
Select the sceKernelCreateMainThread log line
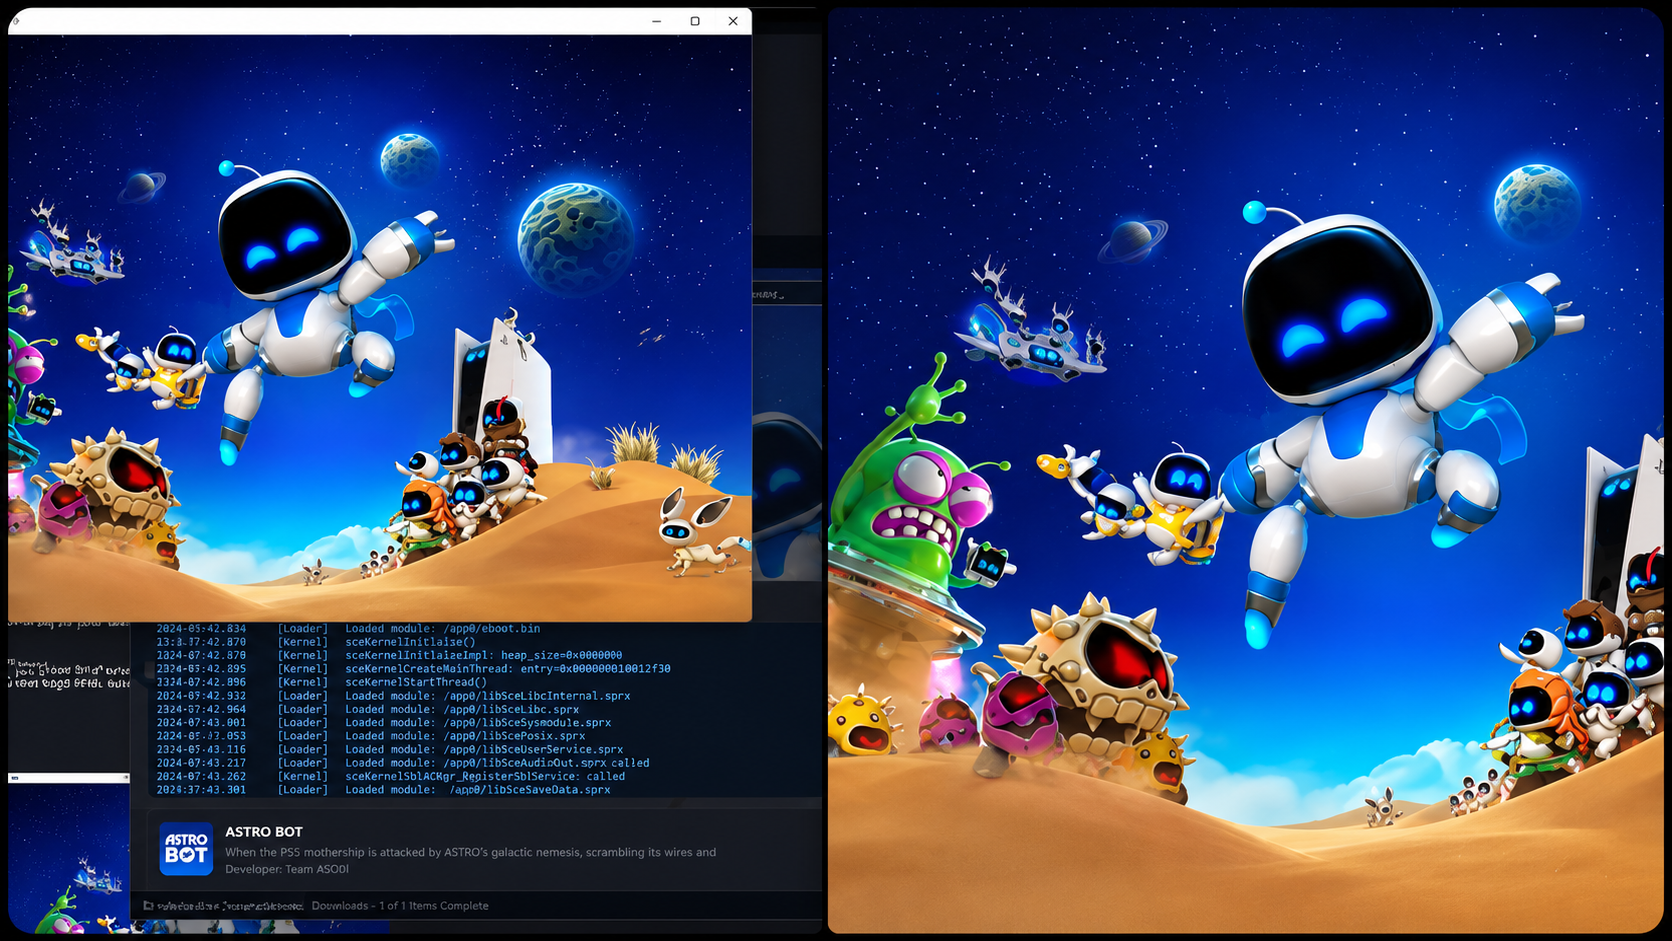point(413,669)
